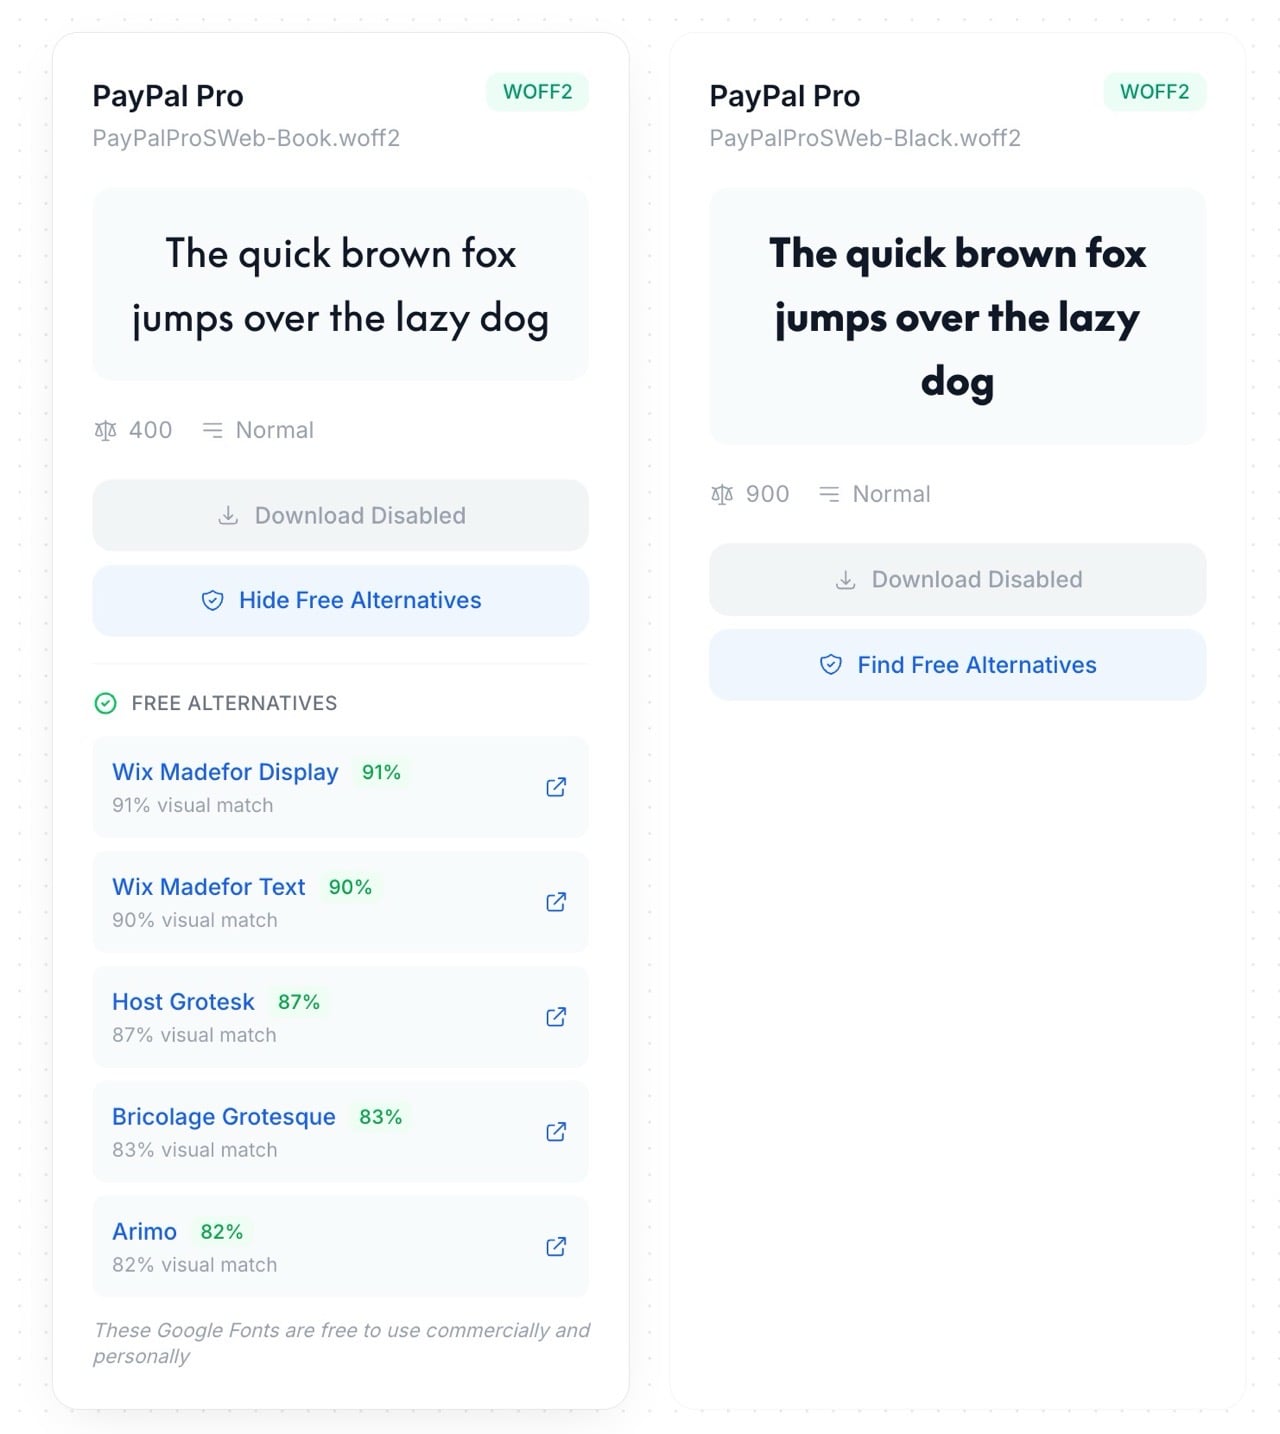1280x1434 pixels.
Task: Open external link icon for Bricolage Grotesque
Action: tap(556, 1132)
